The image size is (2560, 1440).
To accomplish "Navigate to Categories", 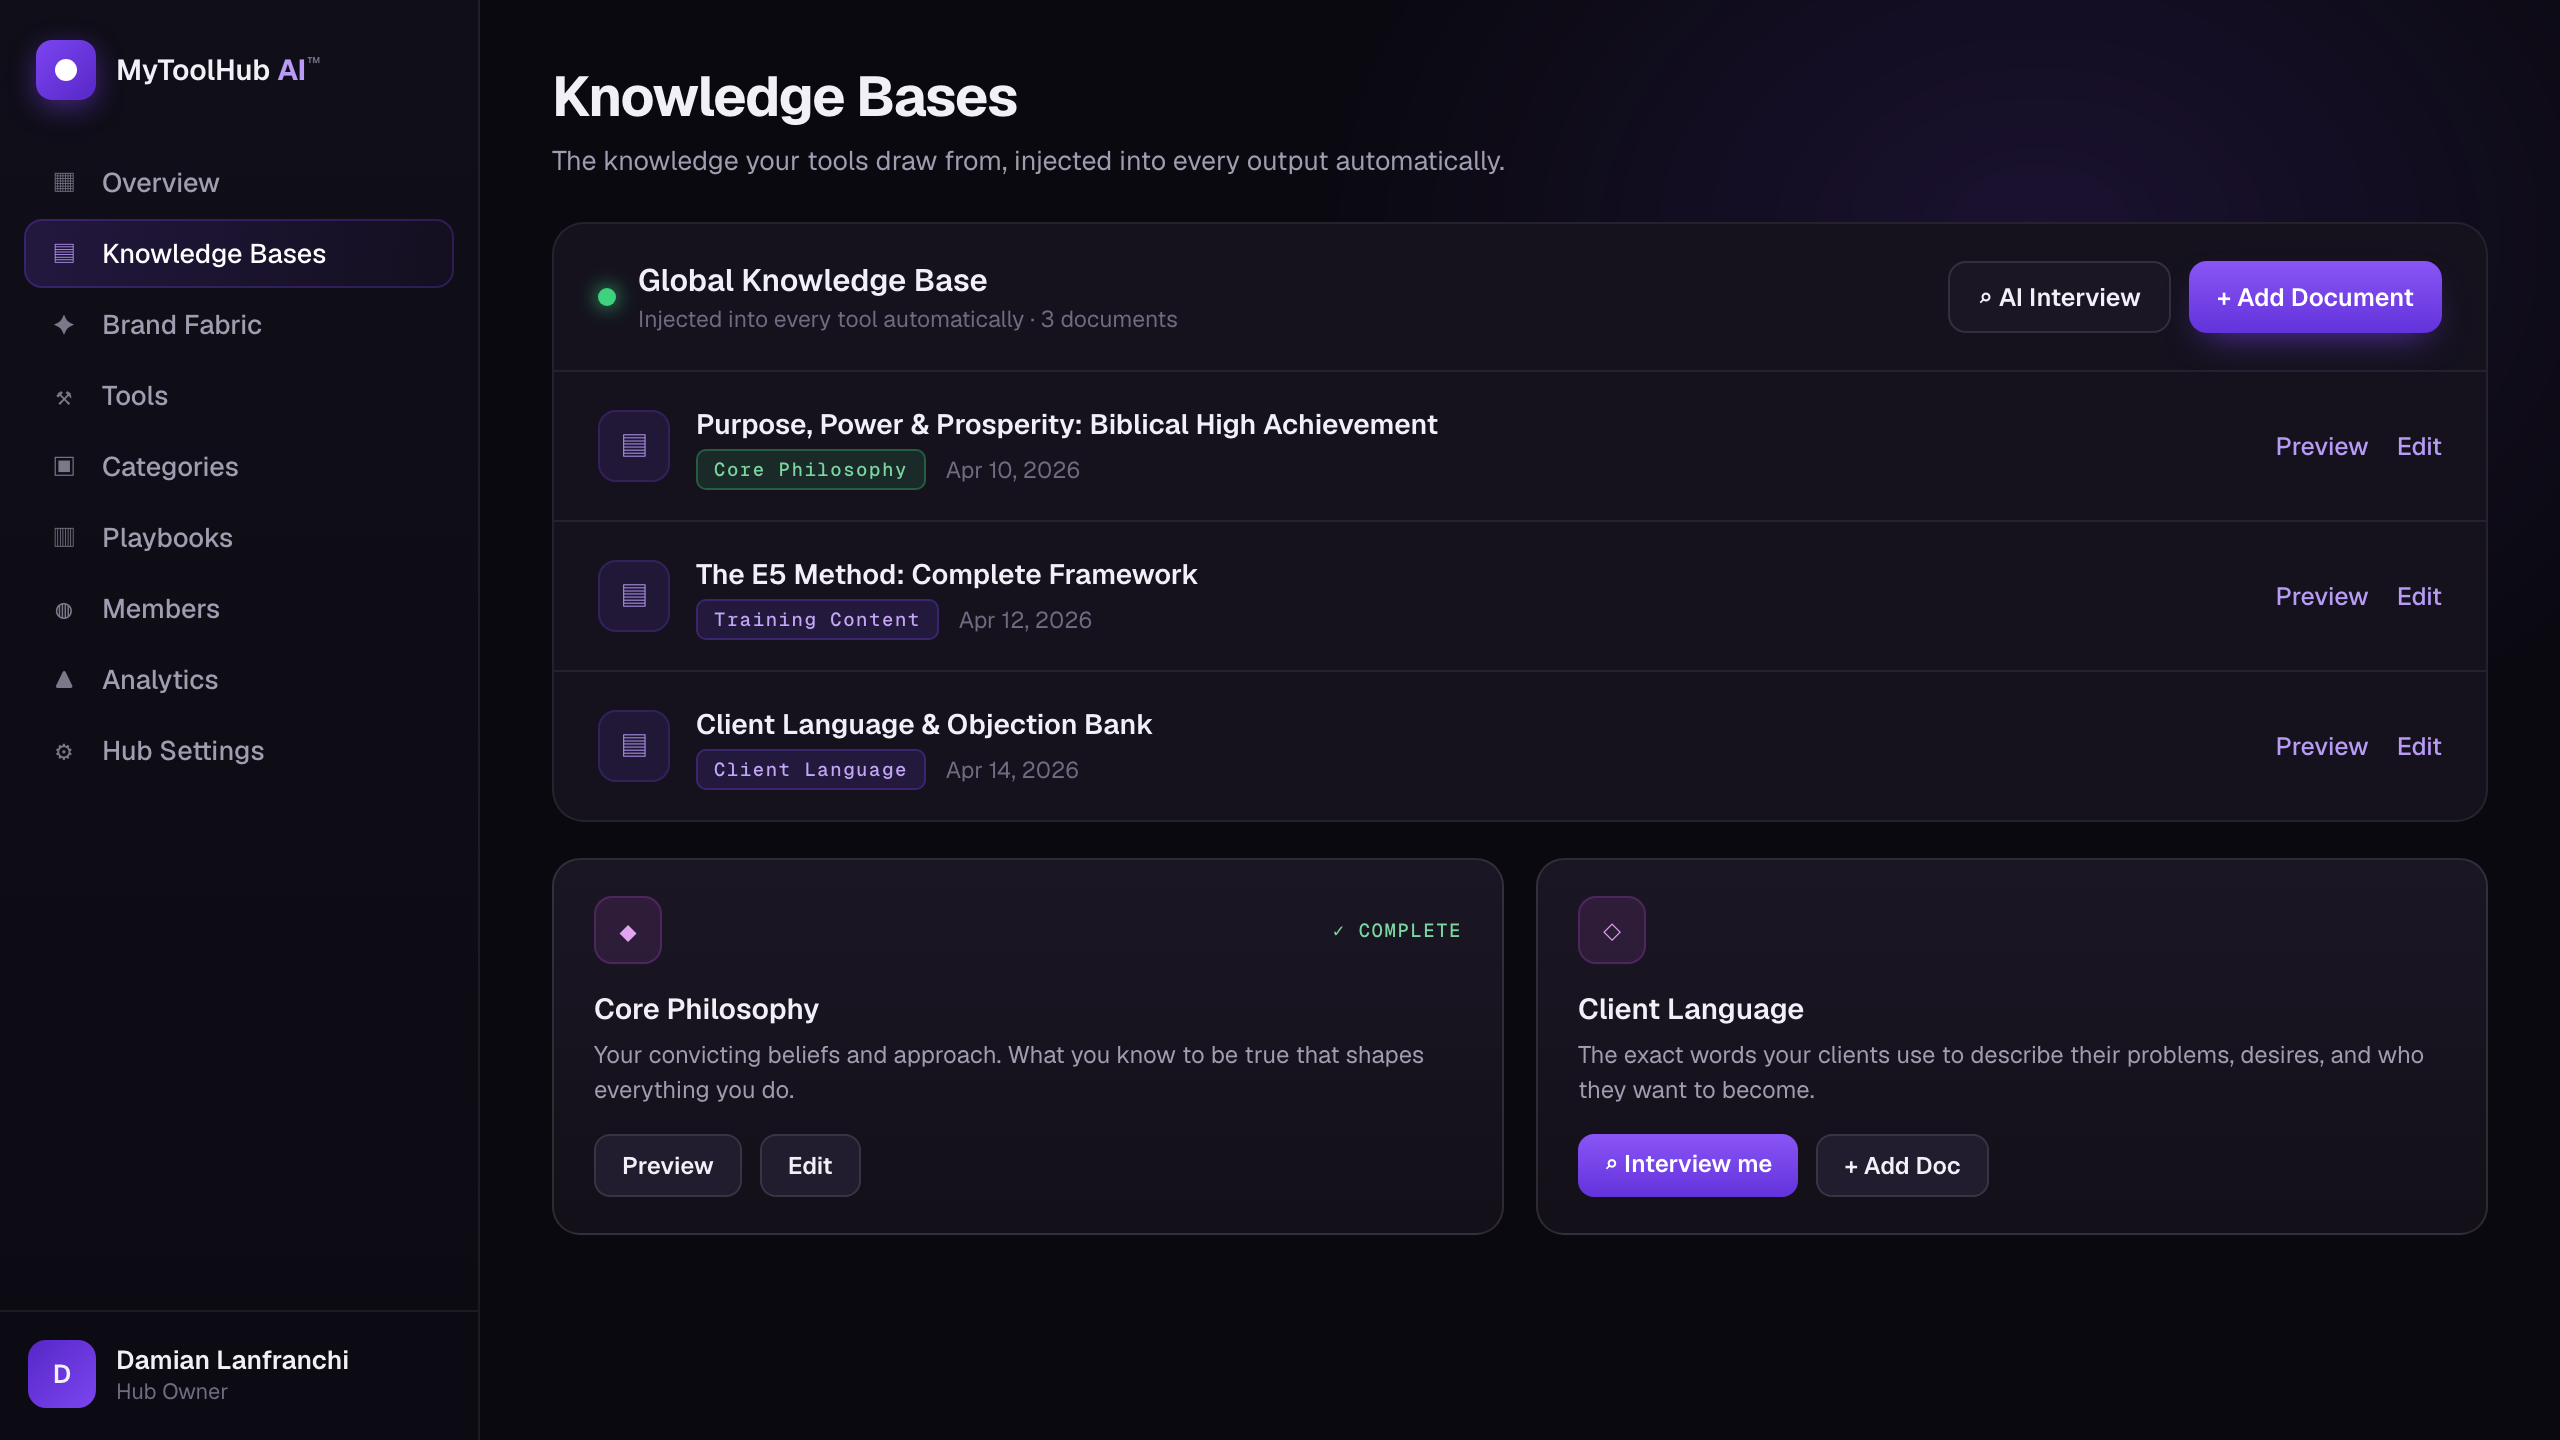I will tap(239, 466).
